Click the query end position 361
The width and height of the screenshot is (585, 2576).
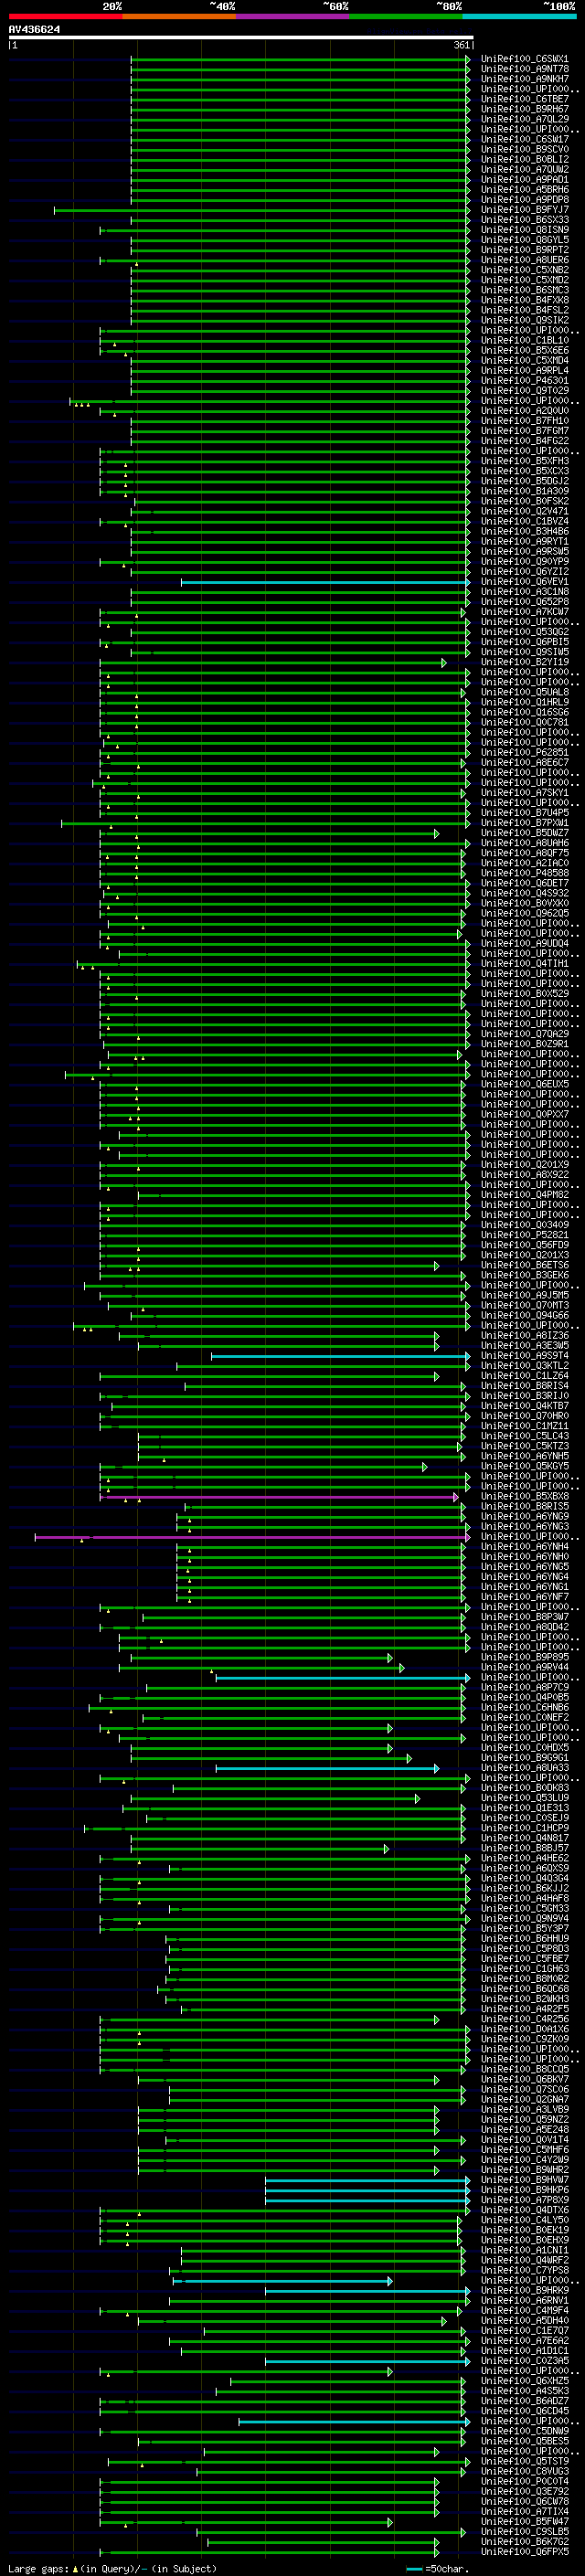(461, 46)
